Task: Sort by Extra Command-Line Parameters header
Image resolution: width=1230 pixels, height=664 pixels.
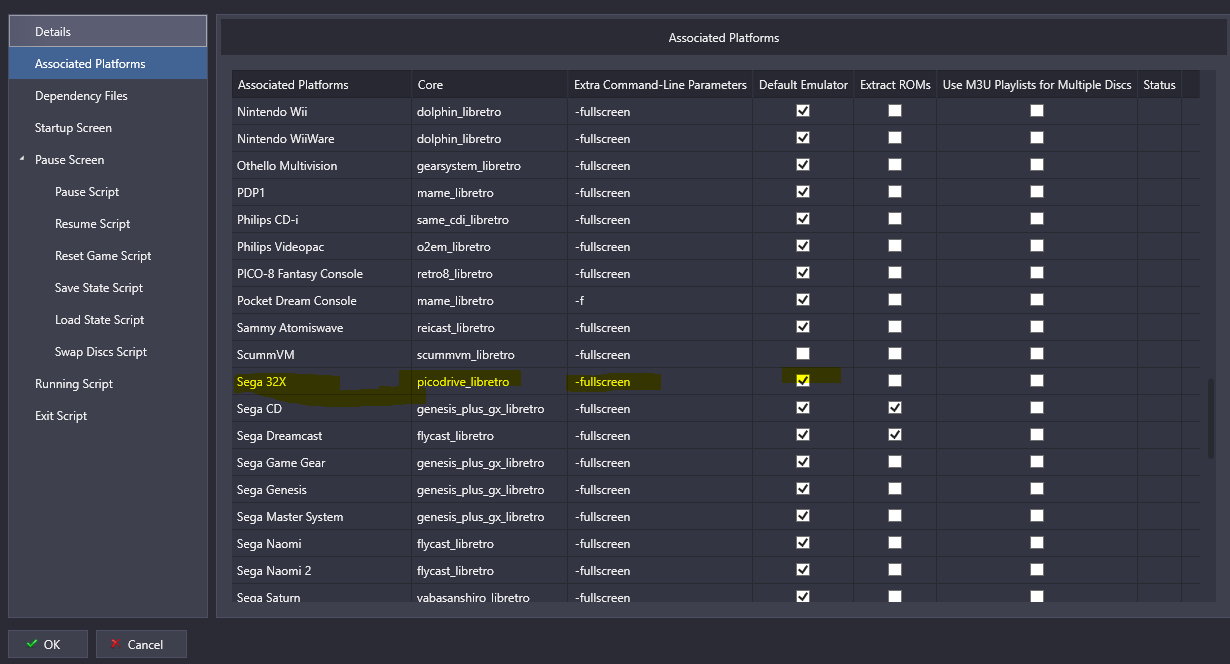Action: click(x=660, y=85)
